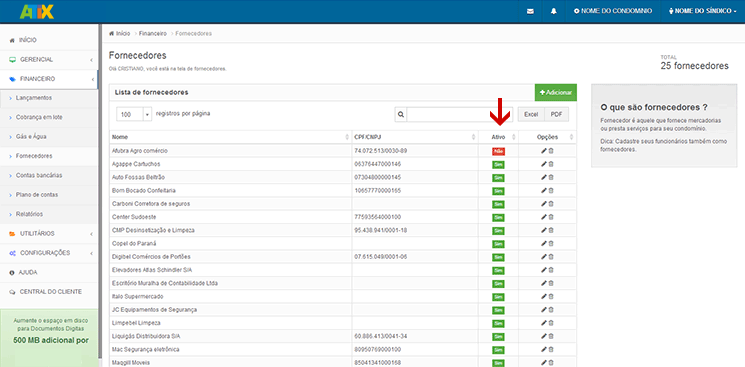Edit Afubra Agro comércio with pencil icon

pyautogui.click(x=544, y=151)
